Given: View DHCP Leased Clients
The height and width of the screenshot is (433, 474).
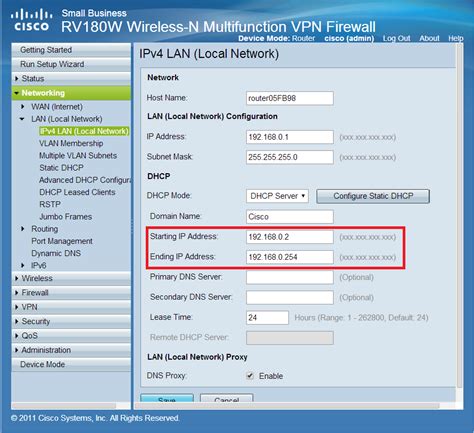Looking at the screenshot, I should 77,192.
